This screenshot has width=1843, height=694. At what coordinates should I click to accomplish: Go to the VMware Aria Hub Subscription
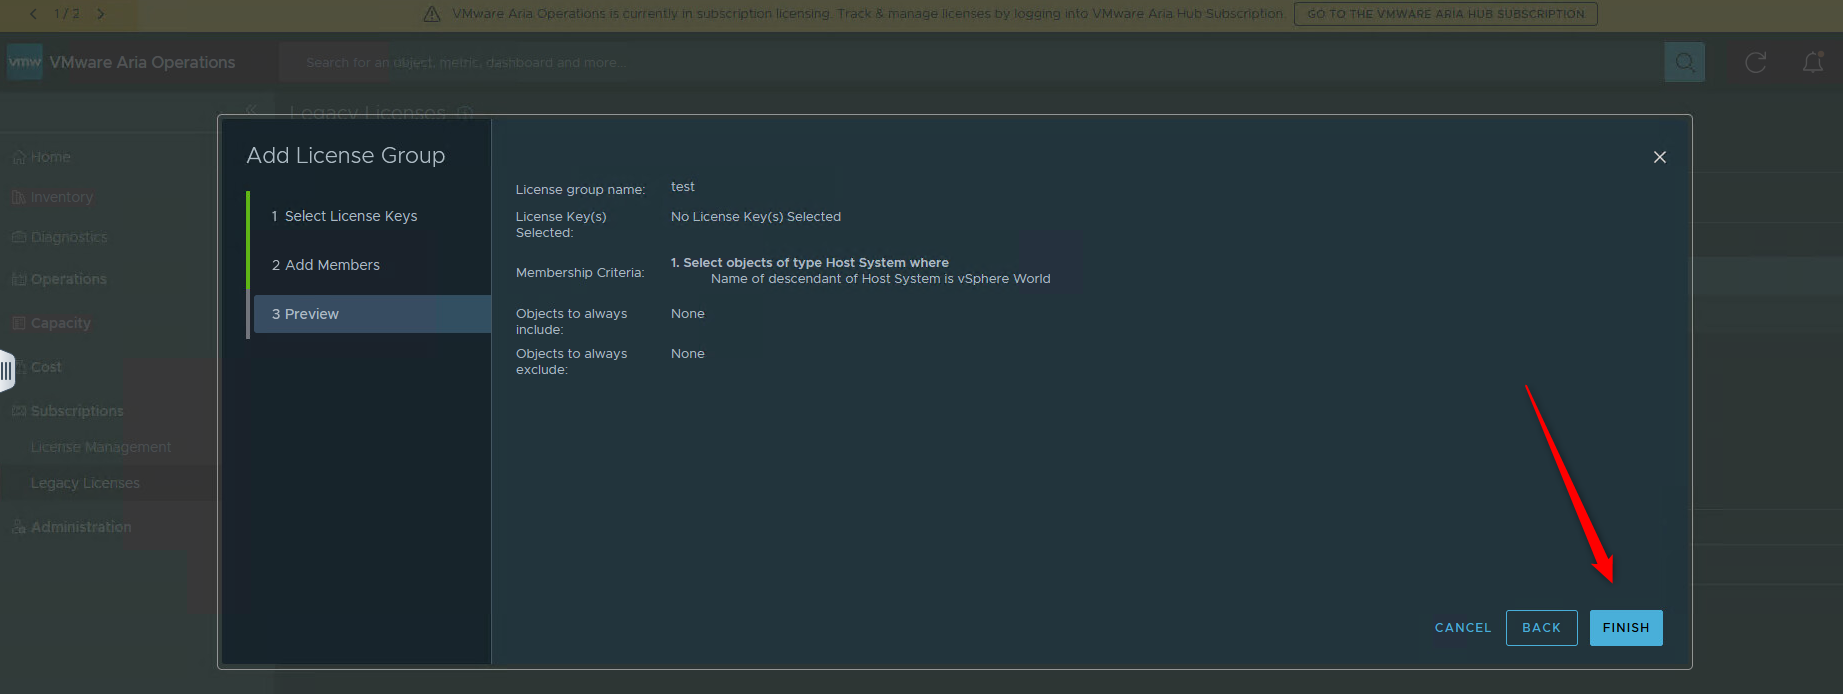click(x=1445, y=14)
